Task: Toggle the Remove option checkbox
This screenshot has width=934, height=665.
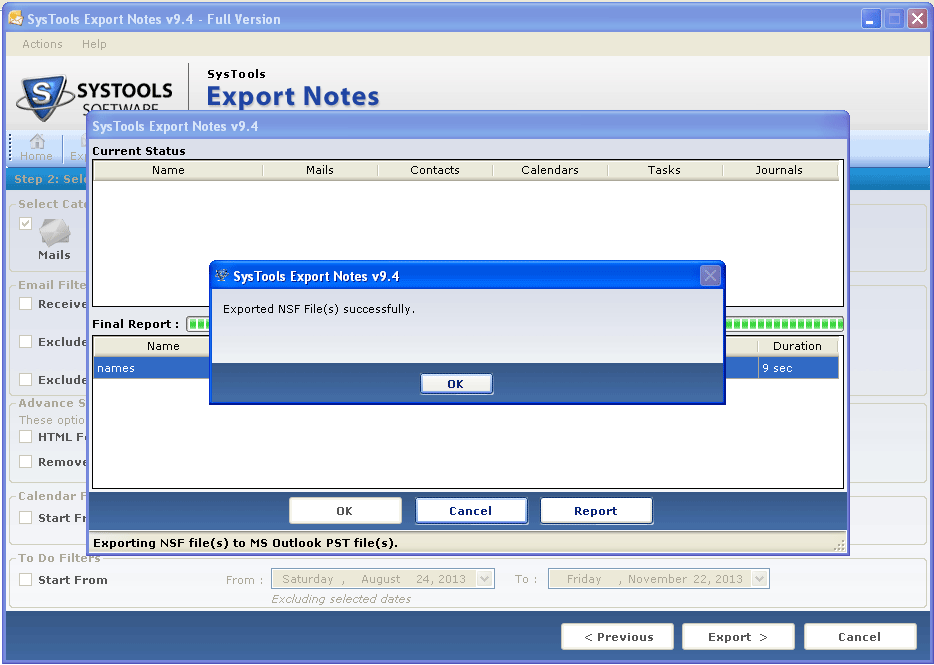Action: tap(26, 462)
